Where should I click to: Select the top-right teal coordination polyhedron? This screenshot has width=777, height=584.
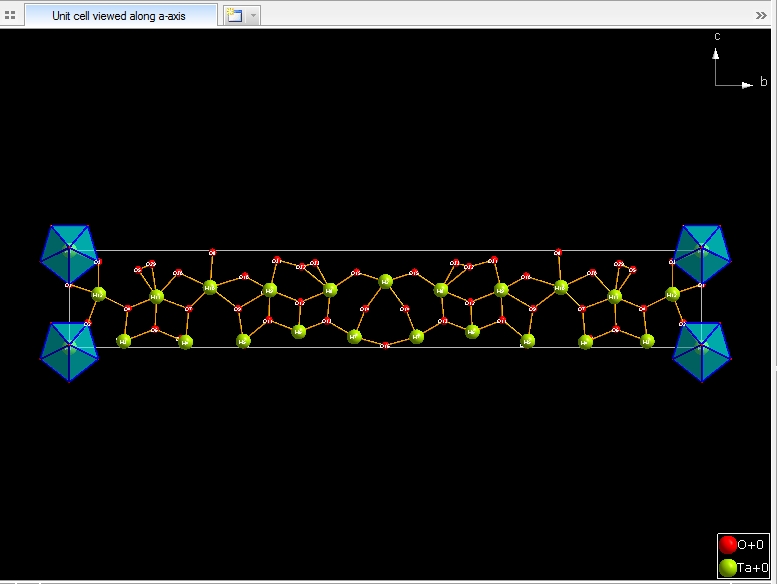[703, 254]
